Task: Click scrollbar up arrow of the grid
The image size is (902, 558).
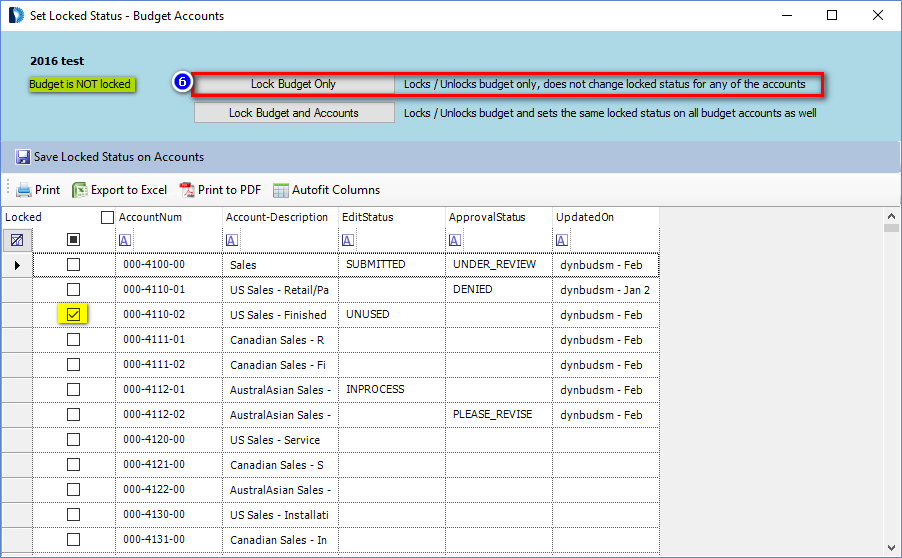Action: pos(891,216)
